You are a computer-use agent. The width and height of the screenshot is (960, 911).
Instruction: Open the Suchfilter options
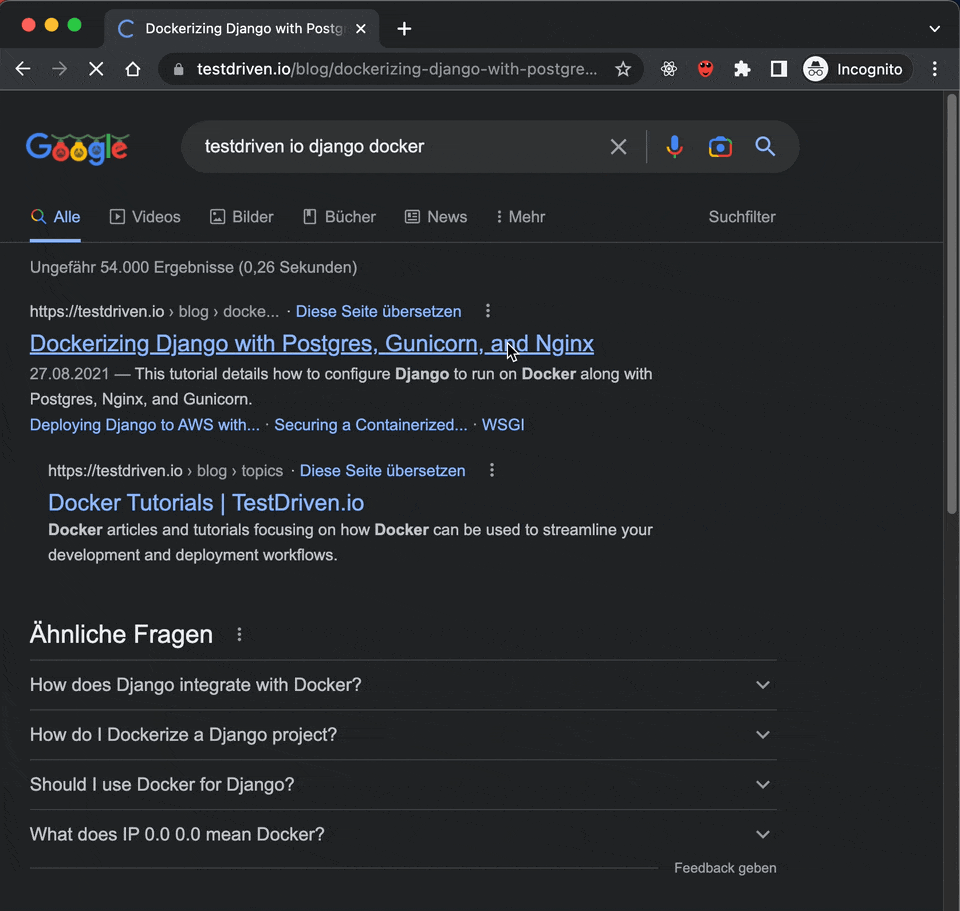[741, 217]
